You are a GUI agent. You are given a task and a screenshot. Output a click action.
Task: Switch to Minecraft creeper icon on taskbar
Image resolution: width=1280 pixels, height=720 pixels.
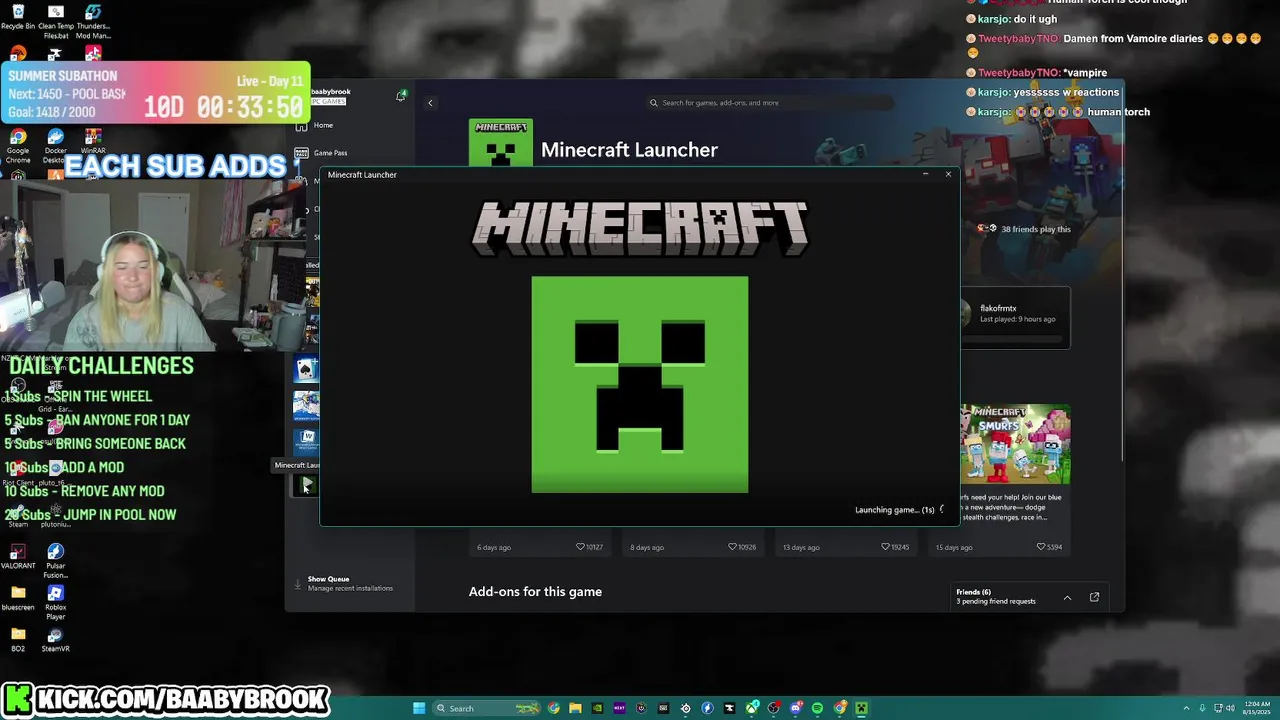(861, 708)
